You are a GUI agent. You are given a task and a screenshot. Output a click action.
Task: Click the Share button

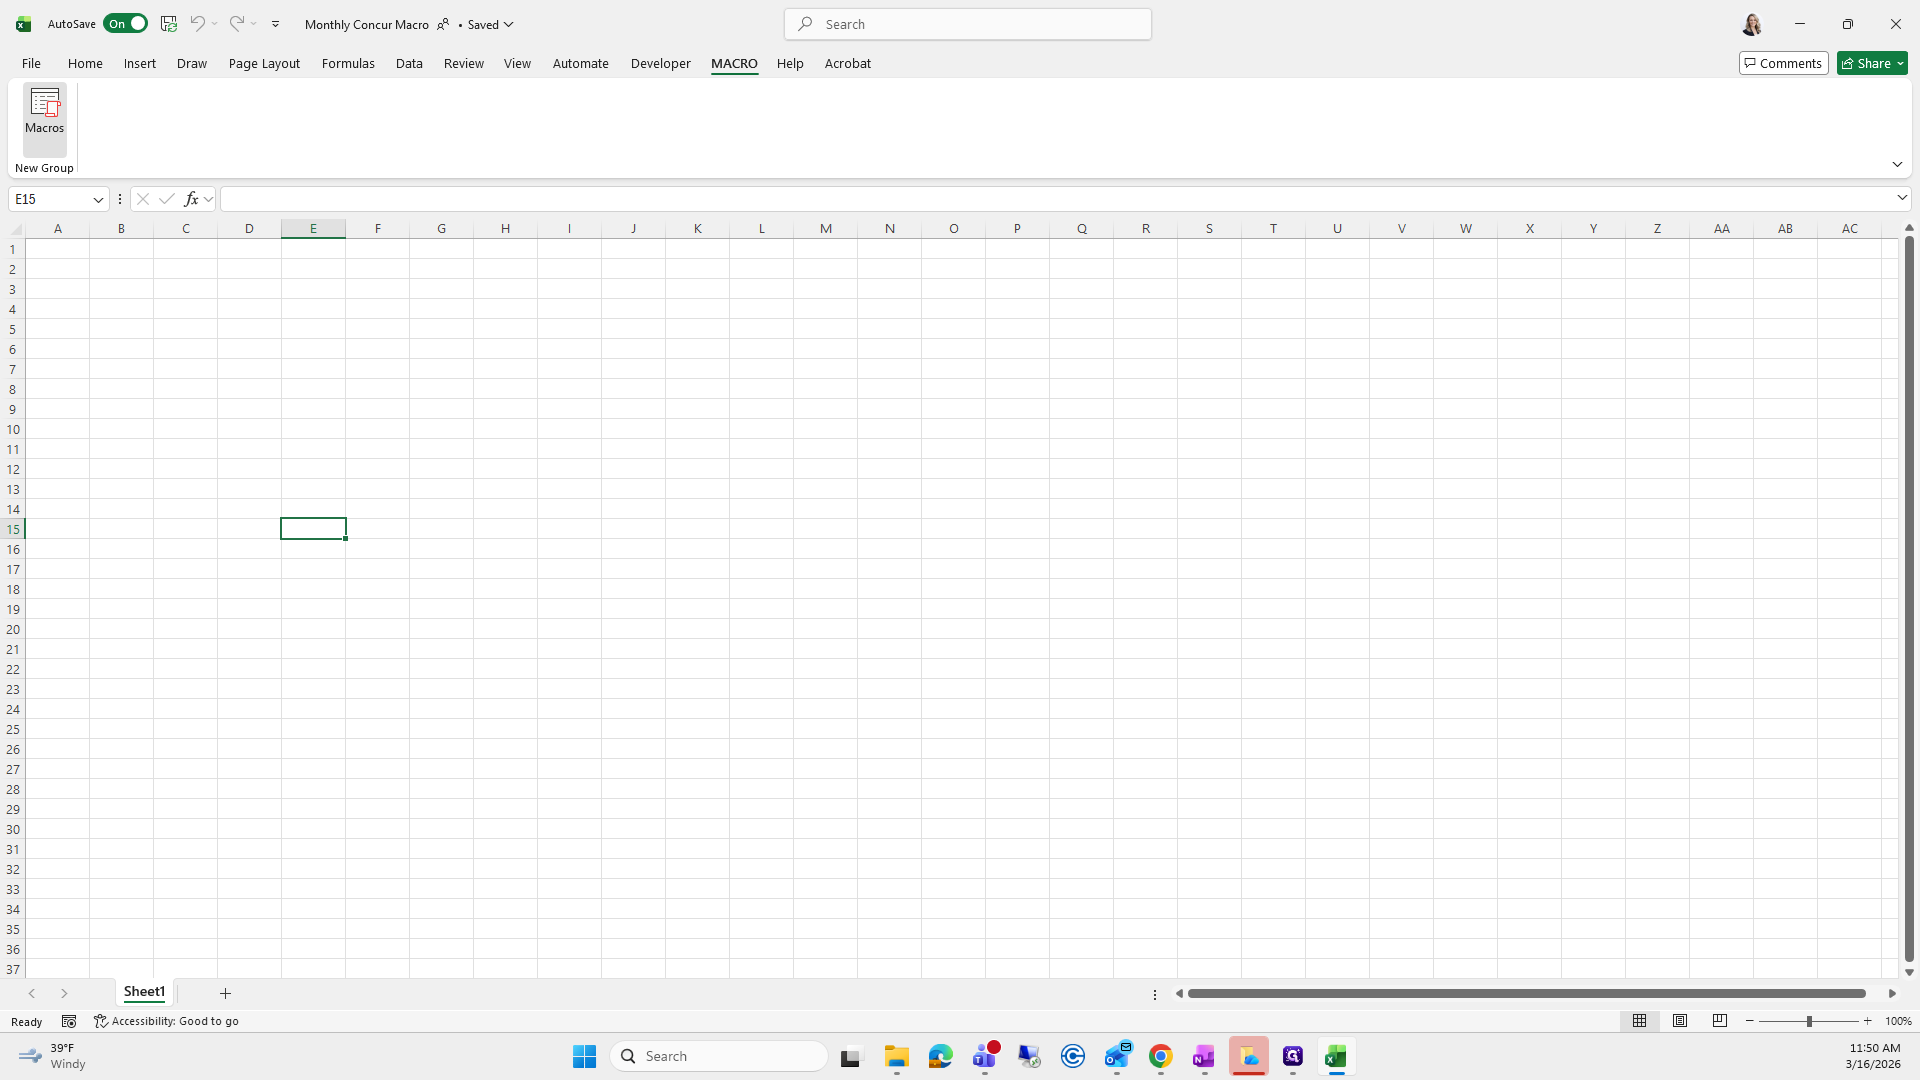click(1871, 63)
